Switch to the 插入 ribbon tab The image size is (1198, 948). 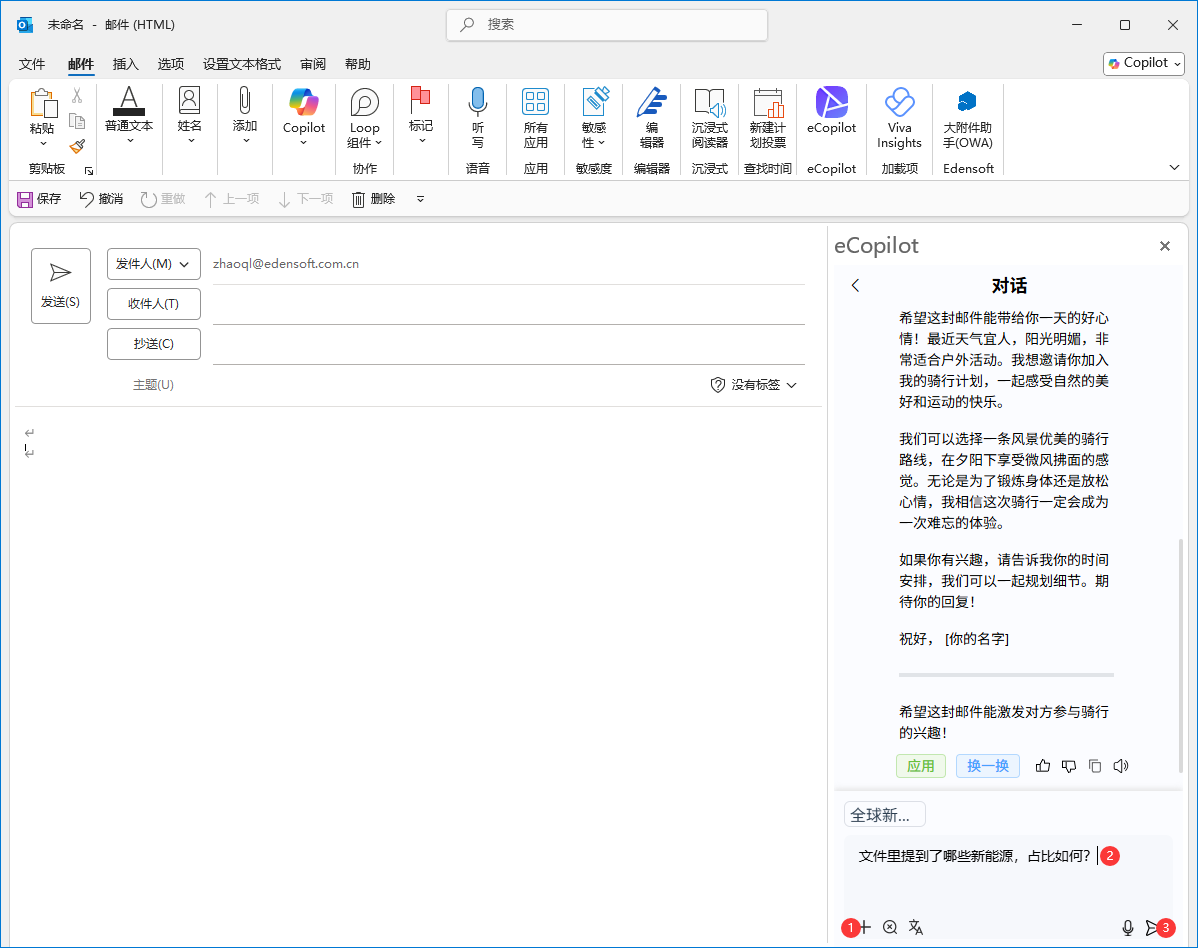(x=125, y=63)
